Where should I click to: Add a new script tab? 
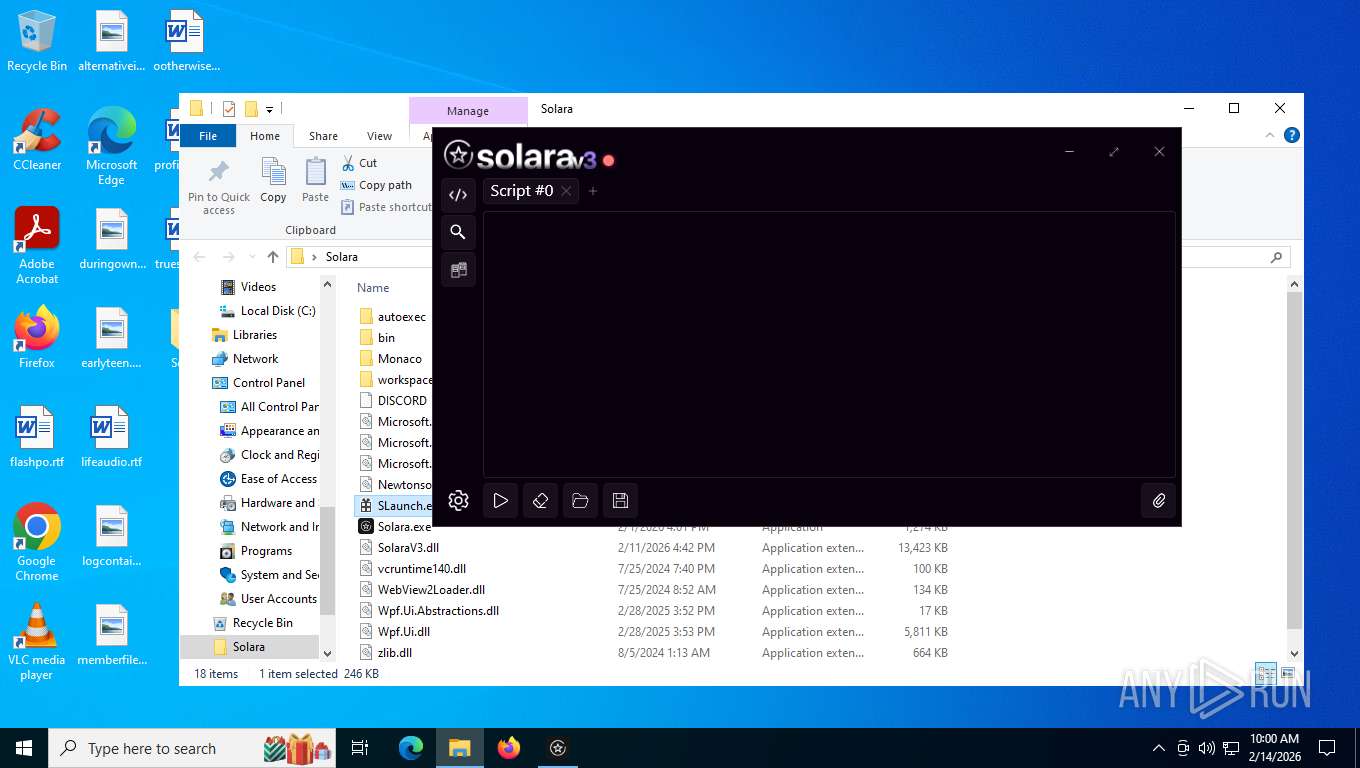click(593, 191)
